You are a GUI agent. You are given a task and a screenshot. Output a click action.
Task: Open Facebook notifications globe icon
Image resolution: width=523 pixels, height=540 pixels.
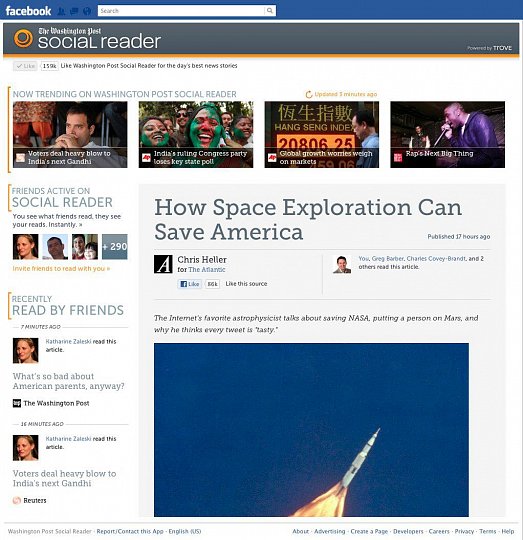[87, 11]
